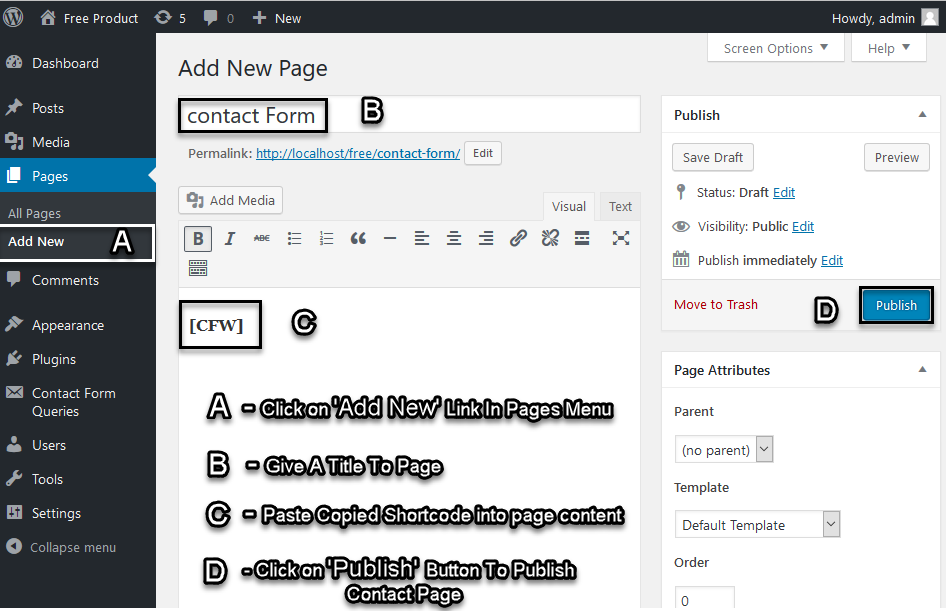Expand the Screen Options panel
Screen dimensions: 947x611
(x=776, y=48)
